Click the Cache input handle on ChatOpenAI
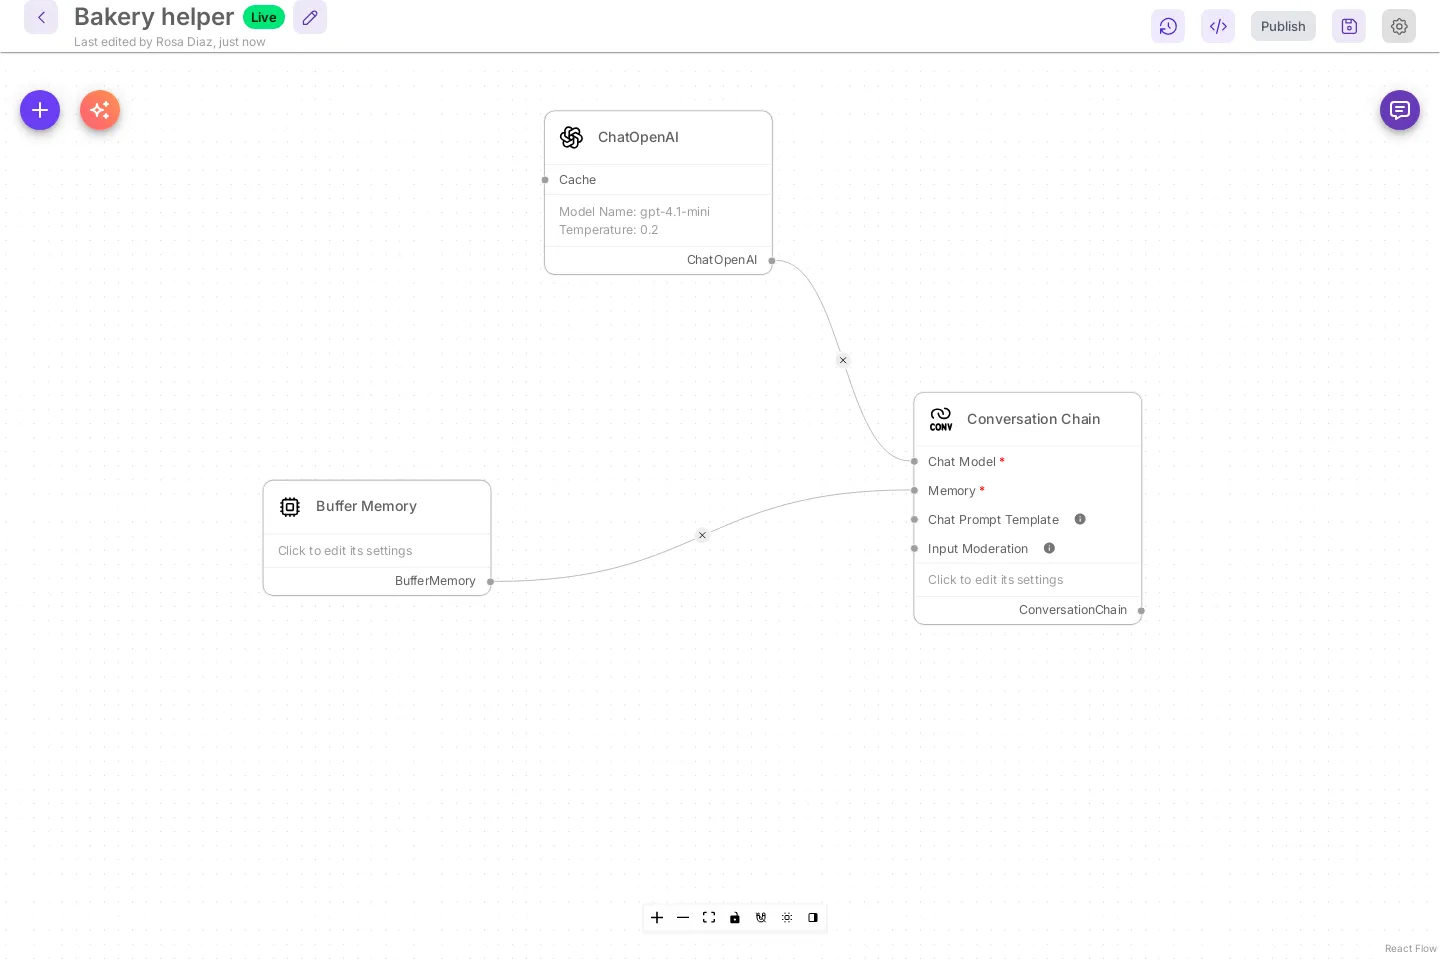 pos(545,180)
